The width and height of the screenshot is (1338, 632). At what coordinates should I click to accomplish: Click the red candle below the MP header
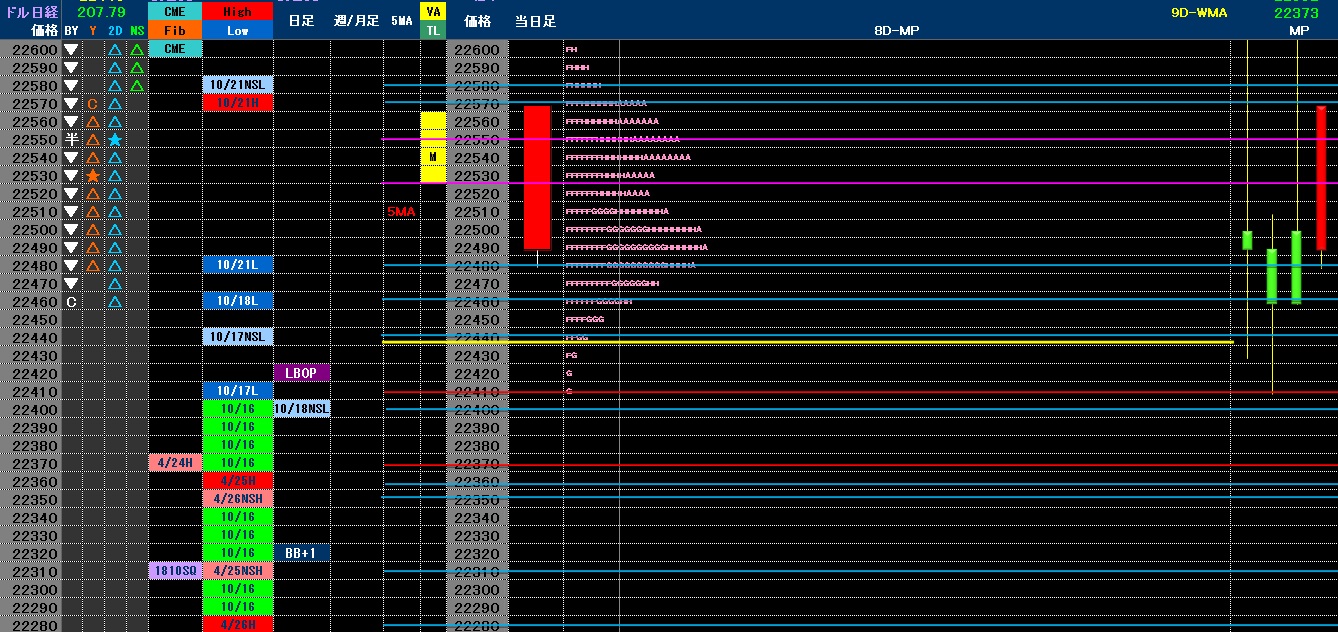click(1321, 178)
